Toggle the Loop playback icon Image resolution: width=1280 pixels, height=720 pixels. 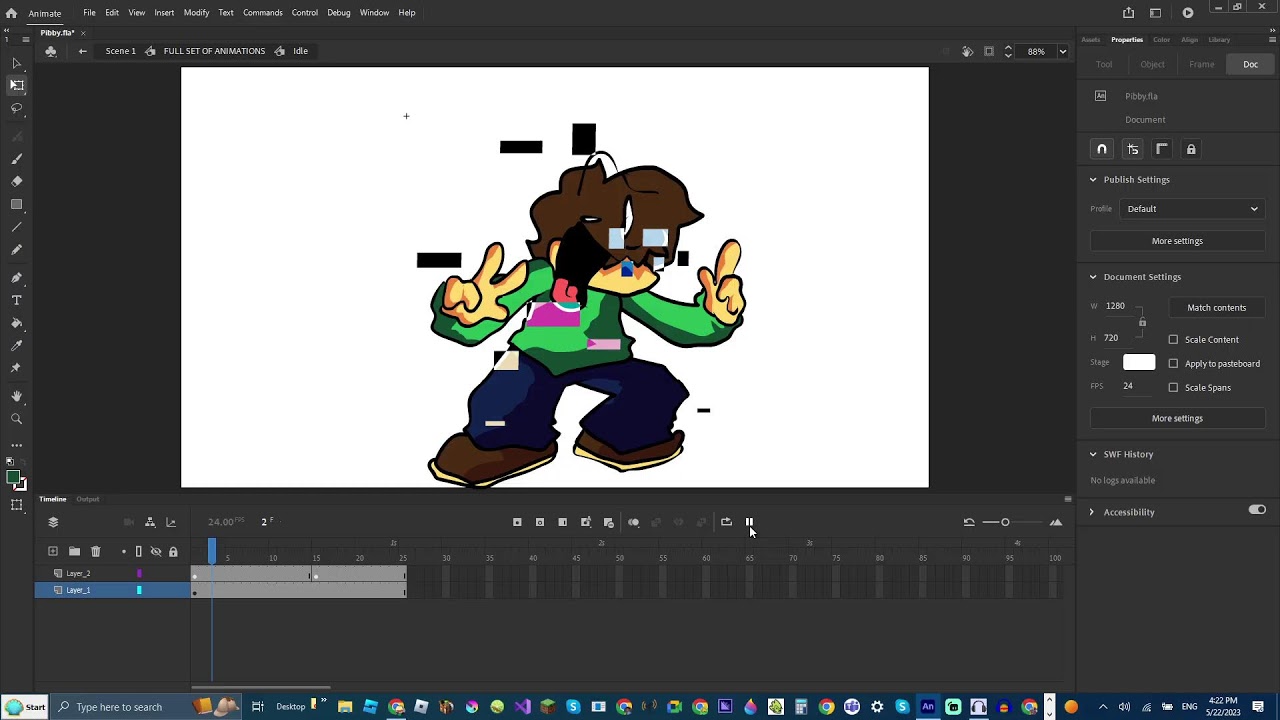(726, 522)
